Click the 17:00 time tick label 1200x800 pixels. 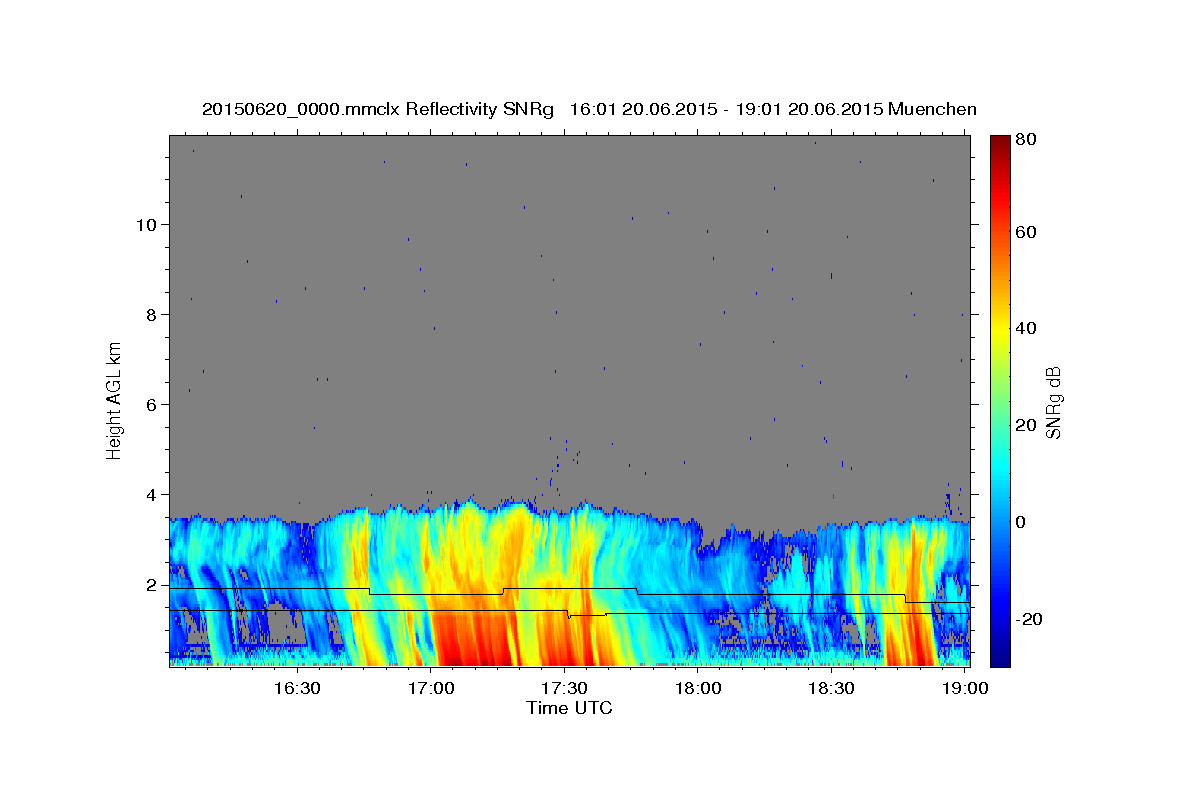point(431,688)
